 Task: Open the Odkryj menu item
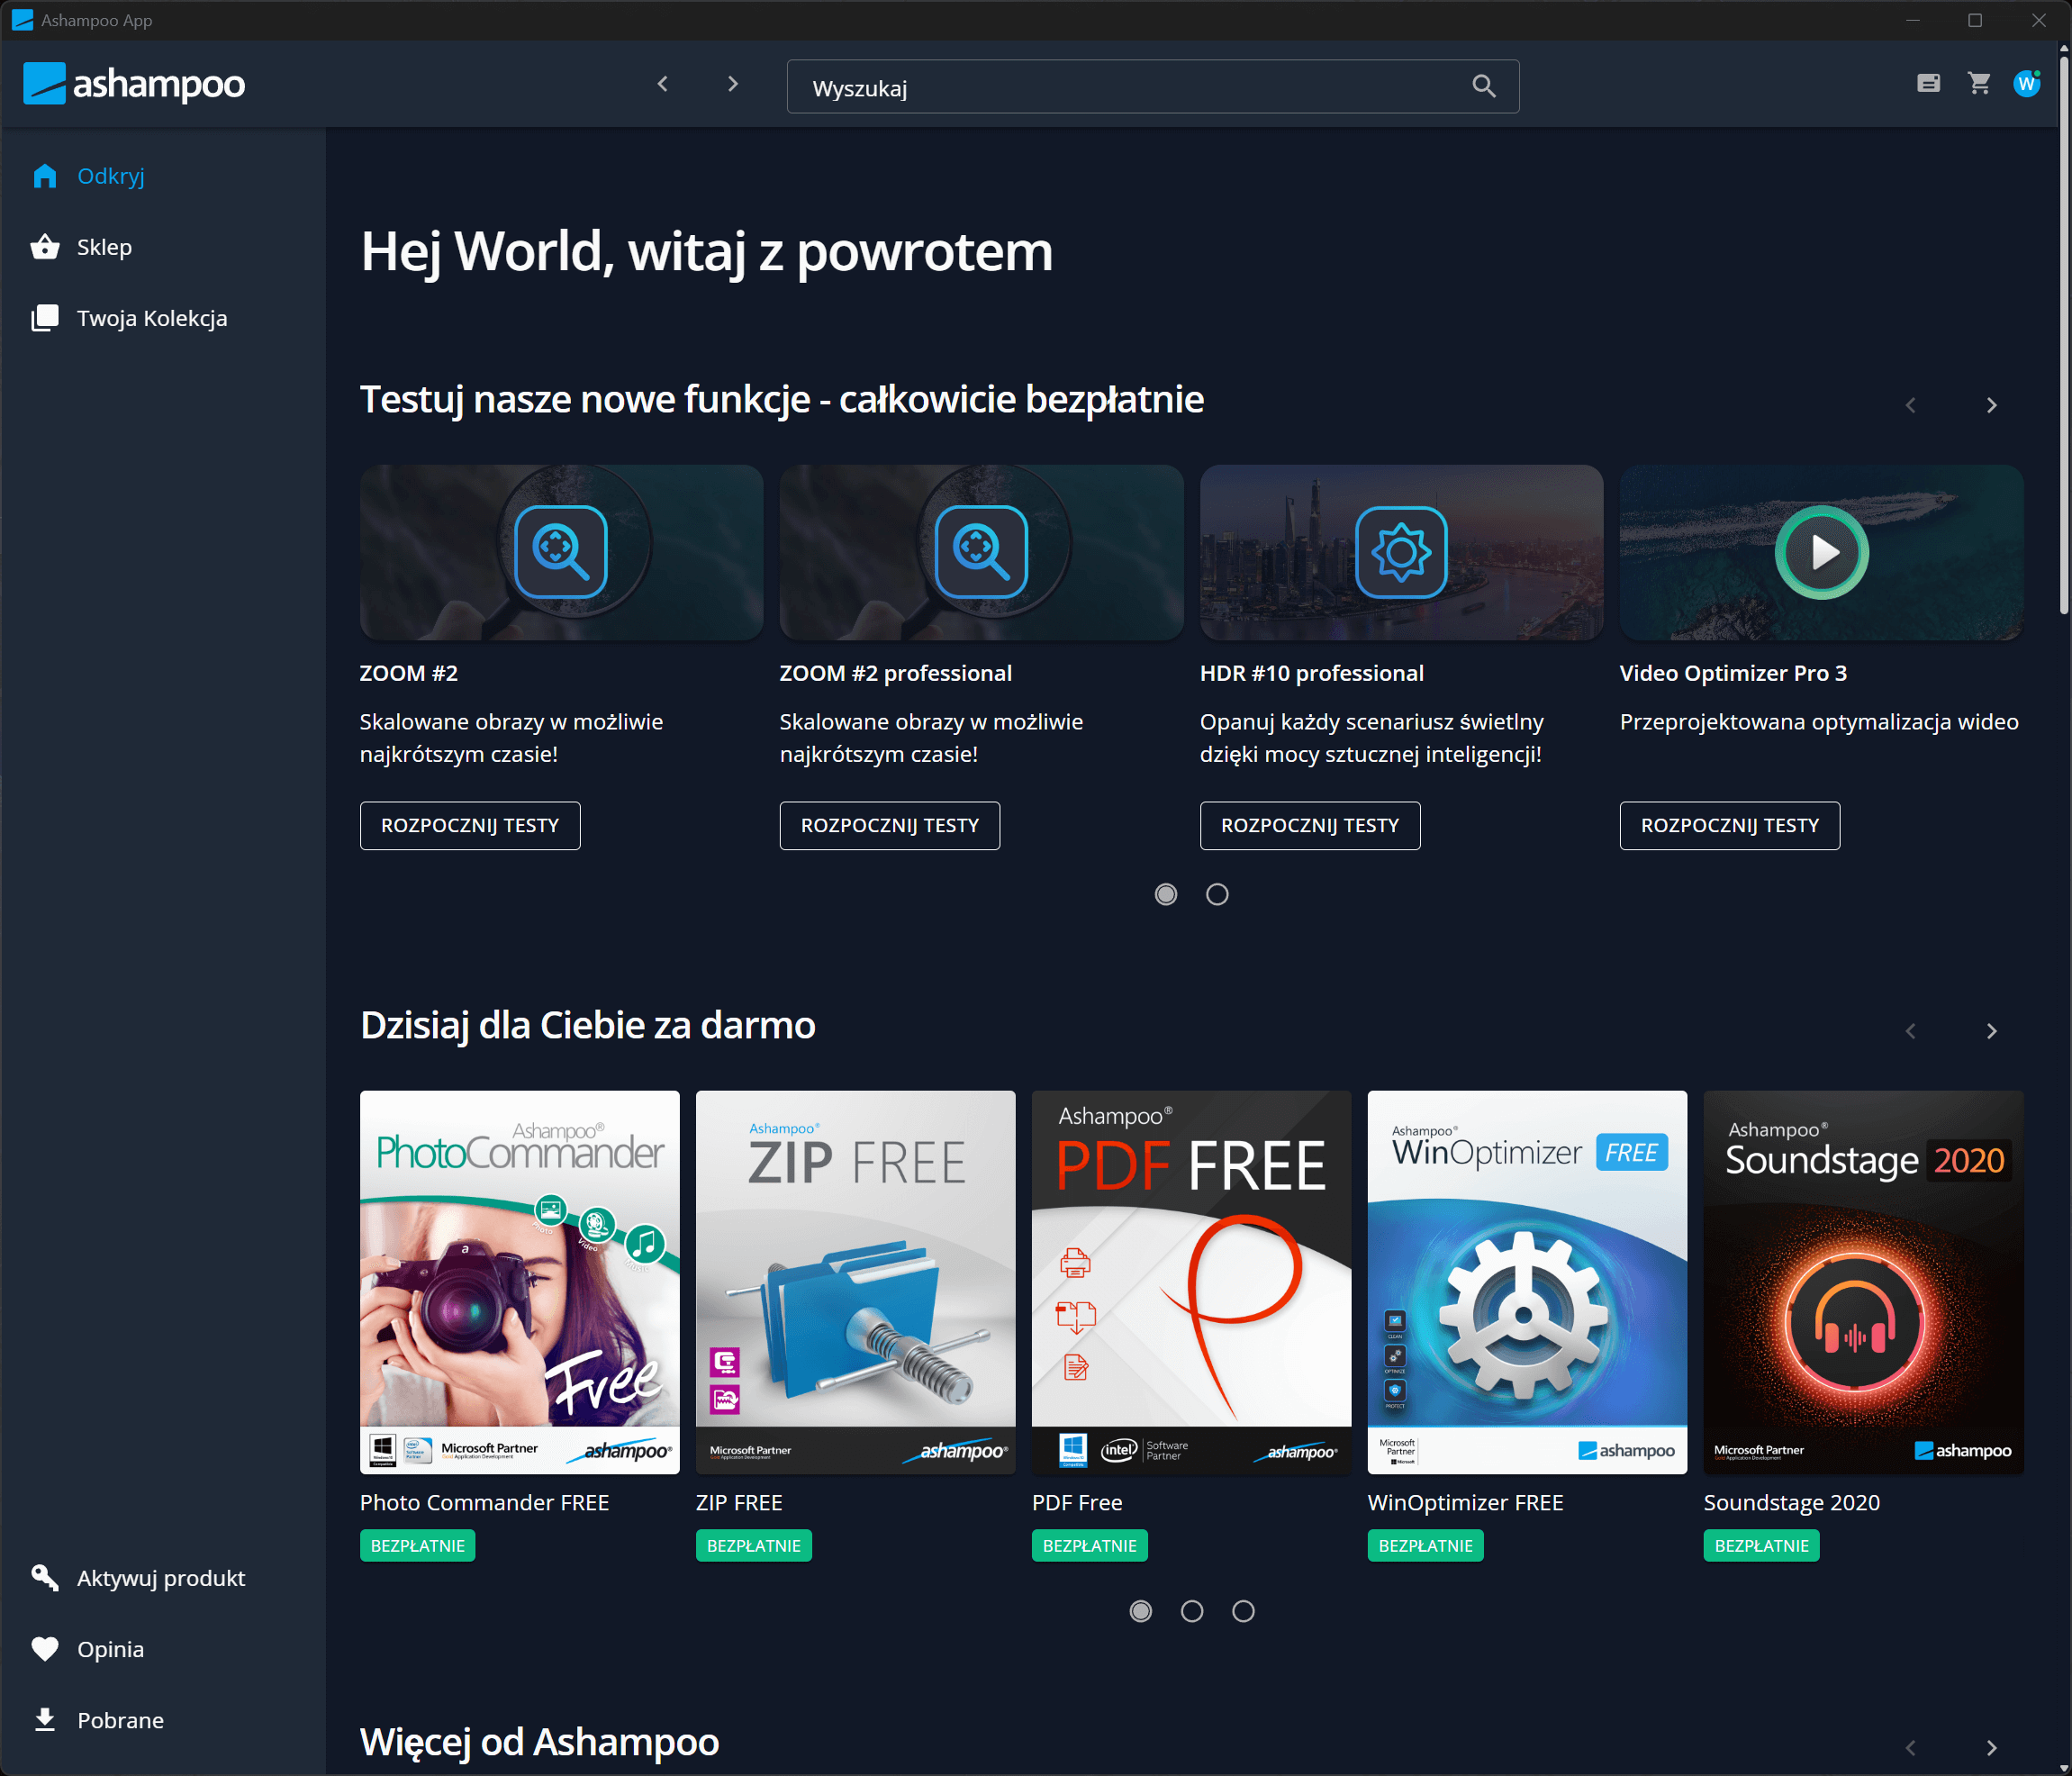tap(162, 176)
